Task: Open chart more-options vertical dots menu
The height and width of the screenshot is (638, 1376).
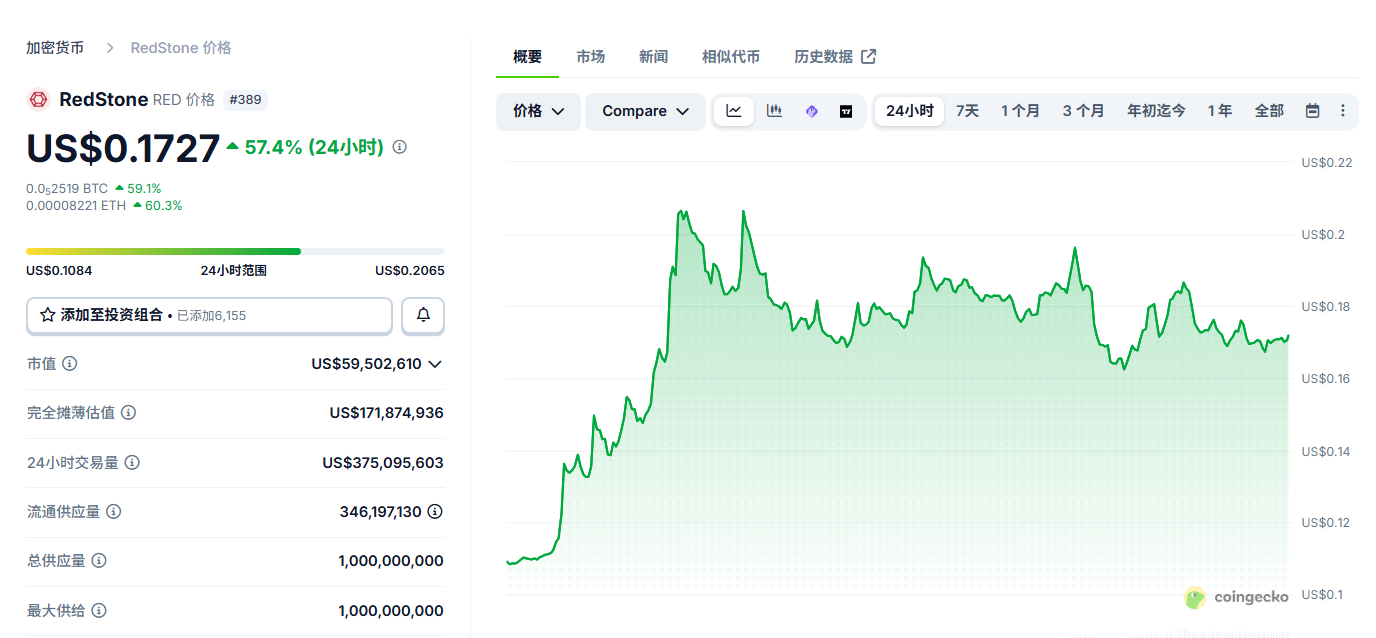Action: (x=1343, y=111)
